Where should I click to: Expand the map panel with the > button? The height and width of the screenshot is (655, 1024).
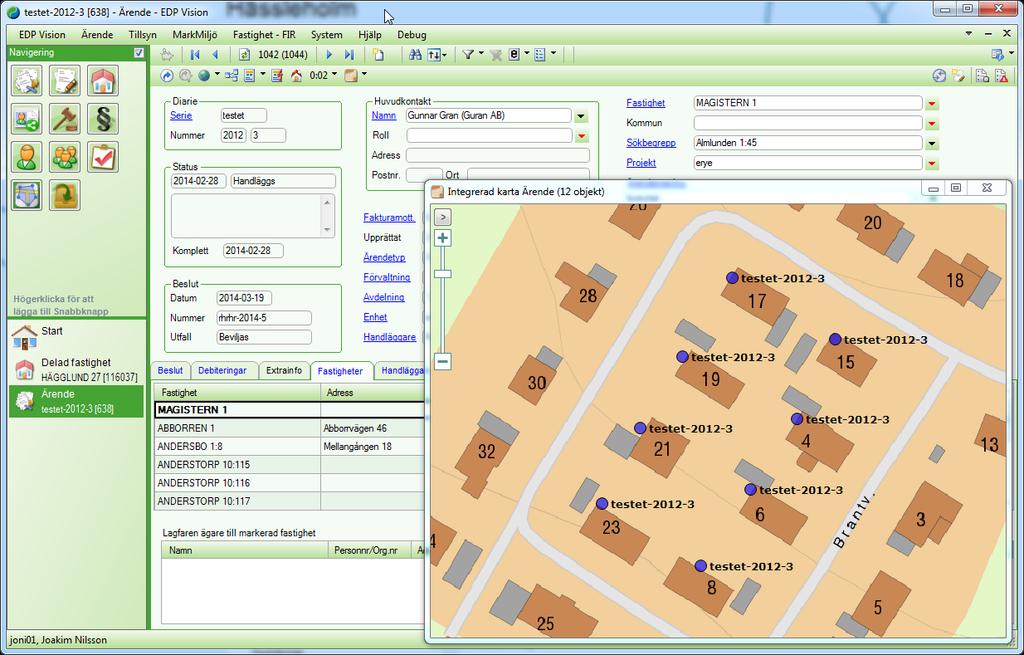442,217
